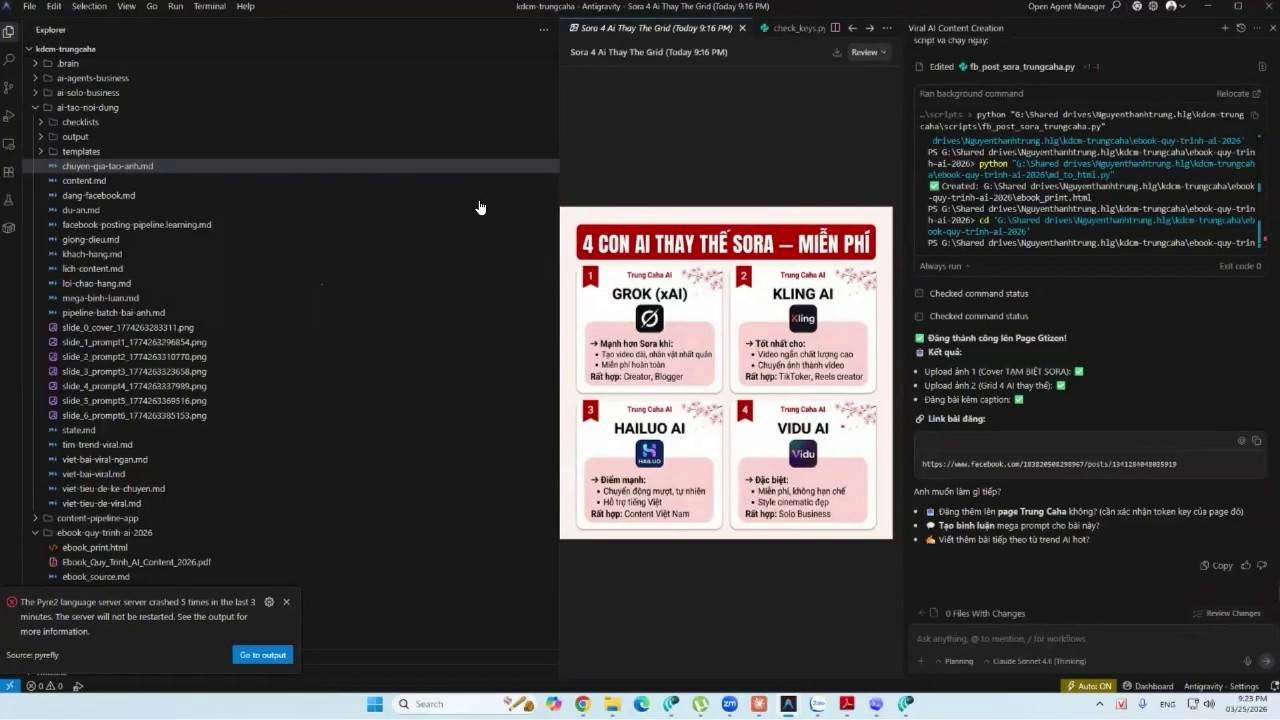Open the Terminal menu

pyautogui.click(x=209, y=6)
